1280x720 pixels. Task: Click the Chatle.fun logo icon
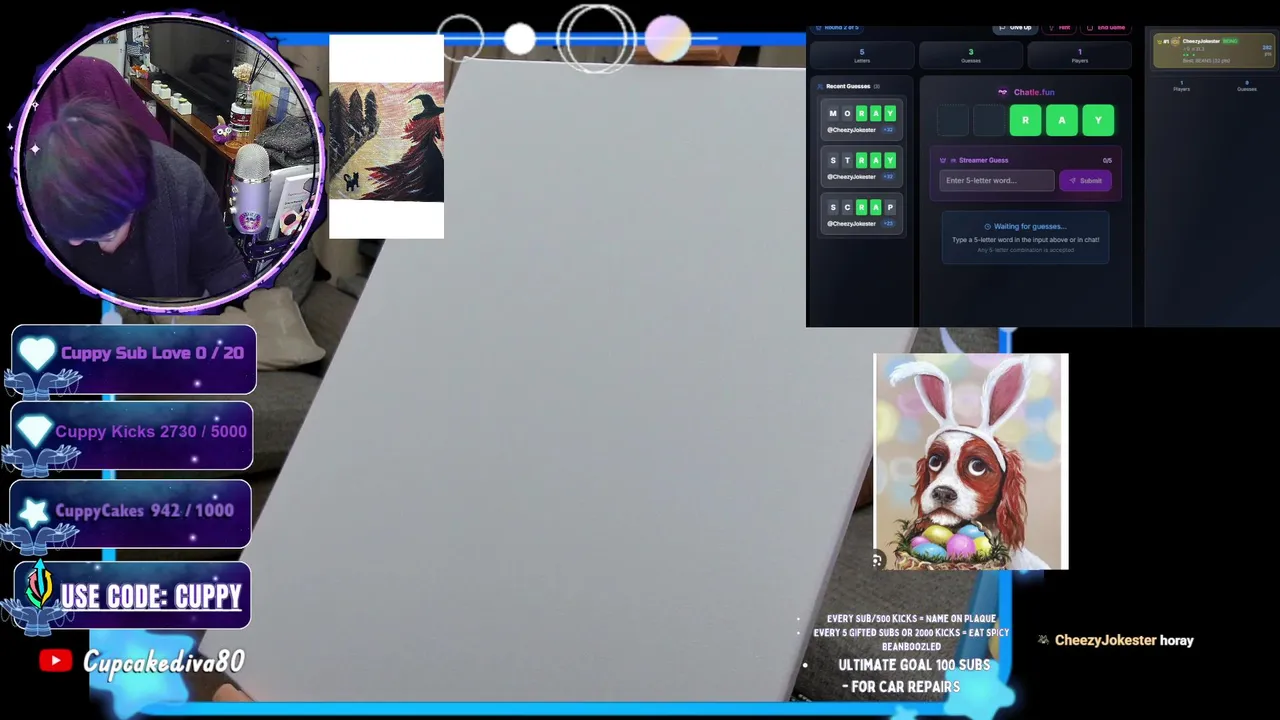click(1003, 92)
